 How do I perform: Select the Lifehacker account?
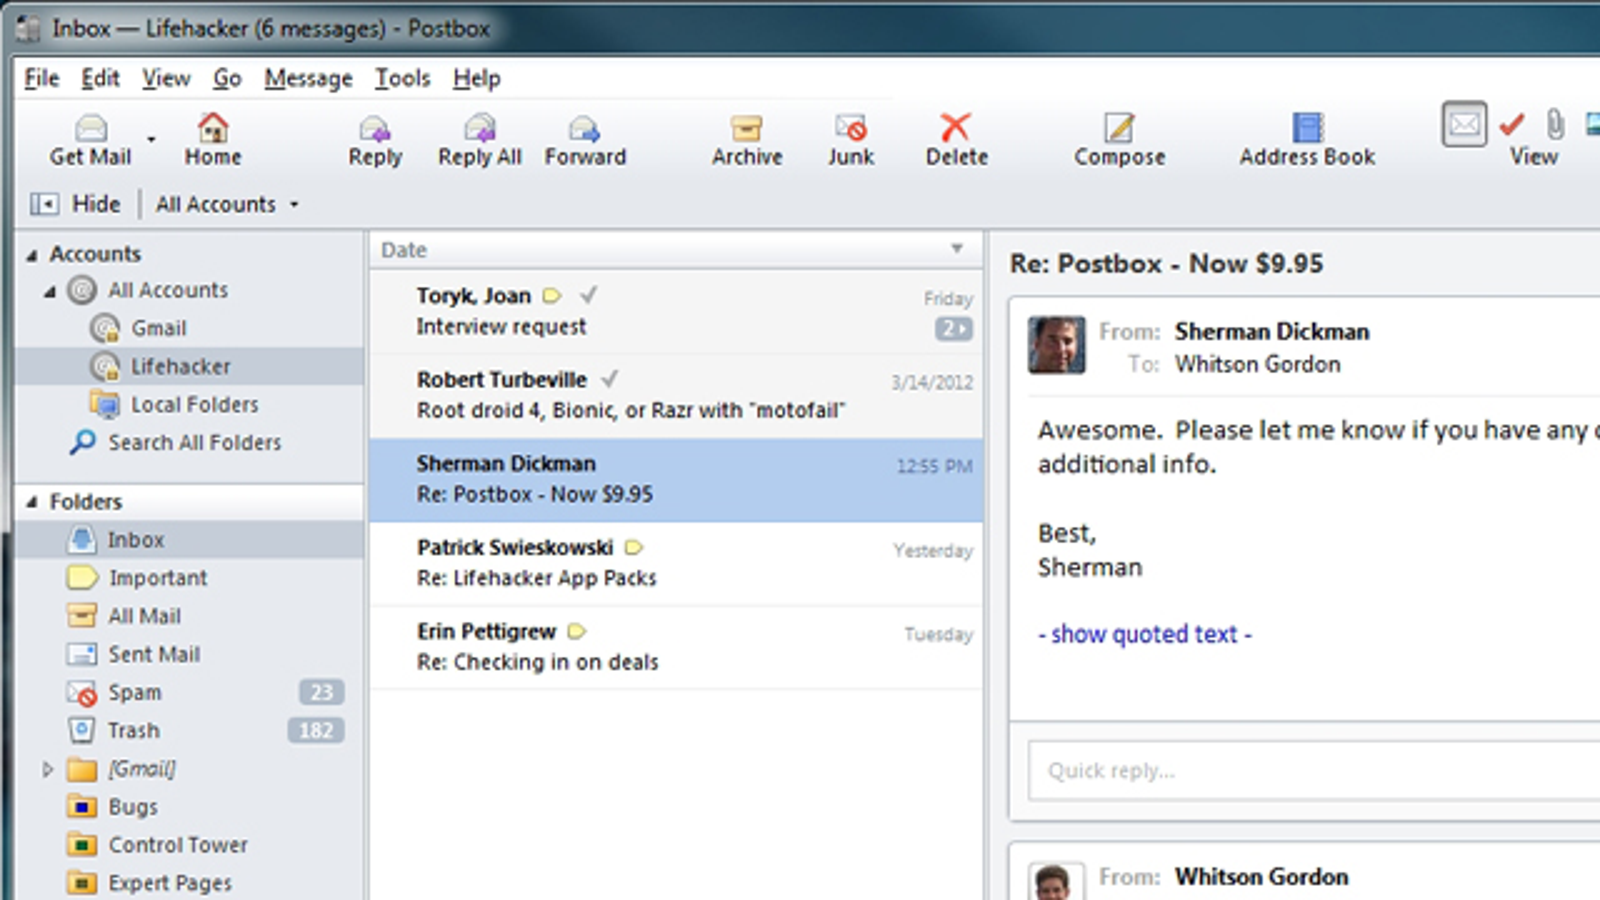(190, 366)
